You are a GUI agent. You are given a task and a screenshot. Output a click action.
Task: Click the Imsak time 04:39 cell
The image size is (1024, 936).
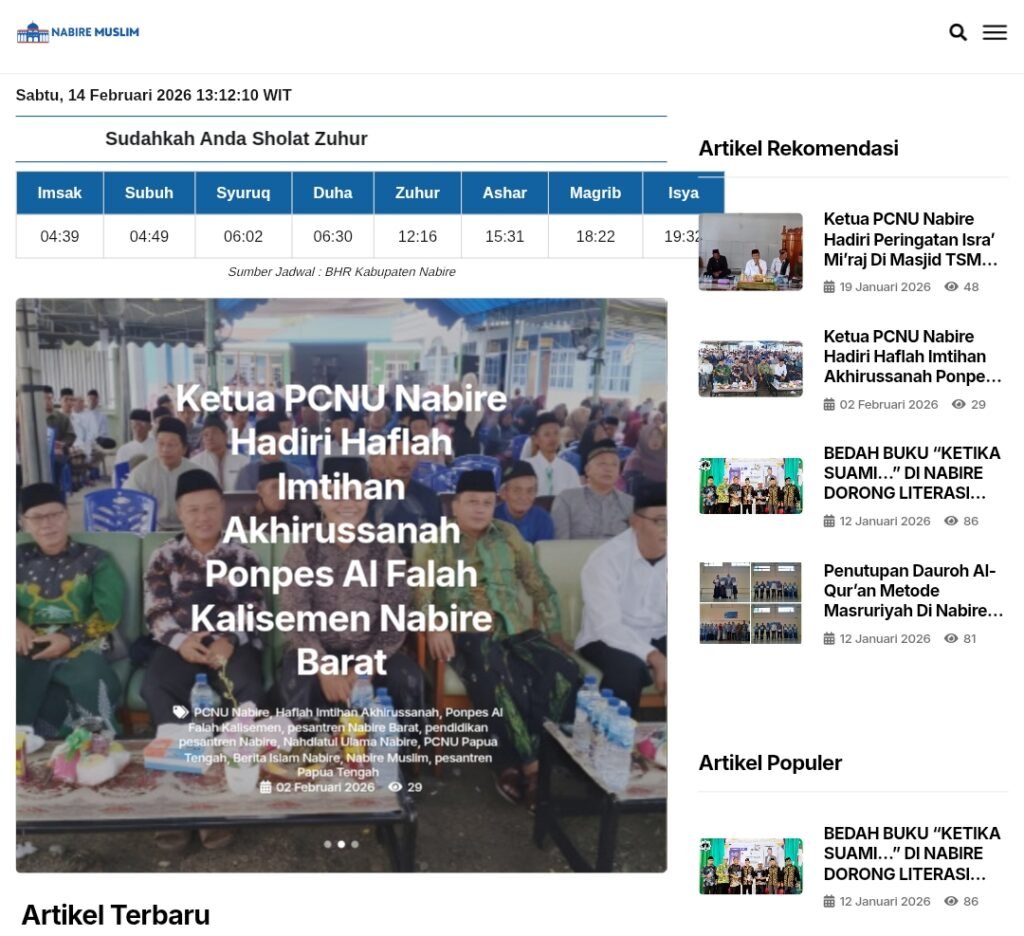[x=58, y=237]
